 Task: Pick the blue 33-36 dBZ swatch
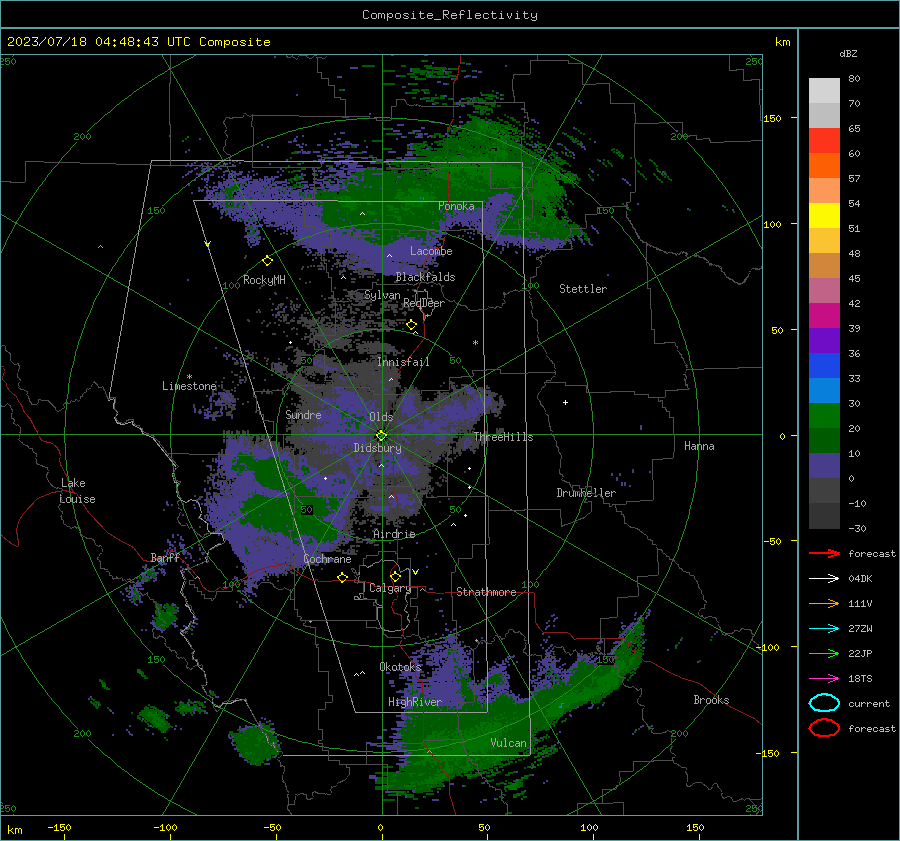(x=824, y=366)
